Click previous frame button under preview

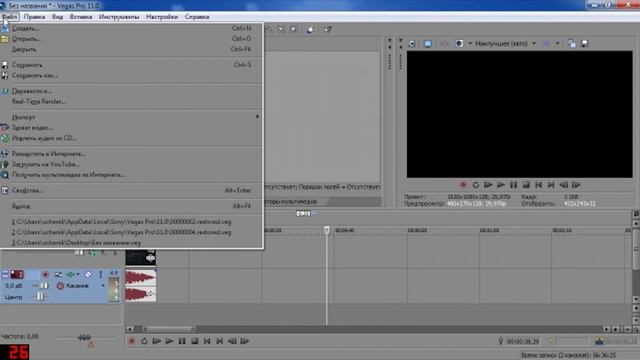pos(564,185)
